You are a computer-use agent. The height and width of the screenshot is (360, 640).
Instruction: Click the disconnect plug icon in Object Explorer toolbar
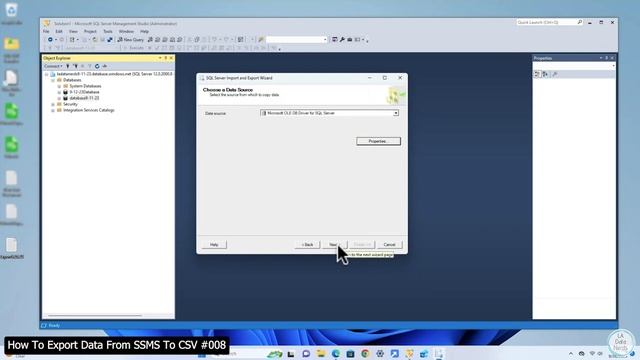[x=76, y=66]
